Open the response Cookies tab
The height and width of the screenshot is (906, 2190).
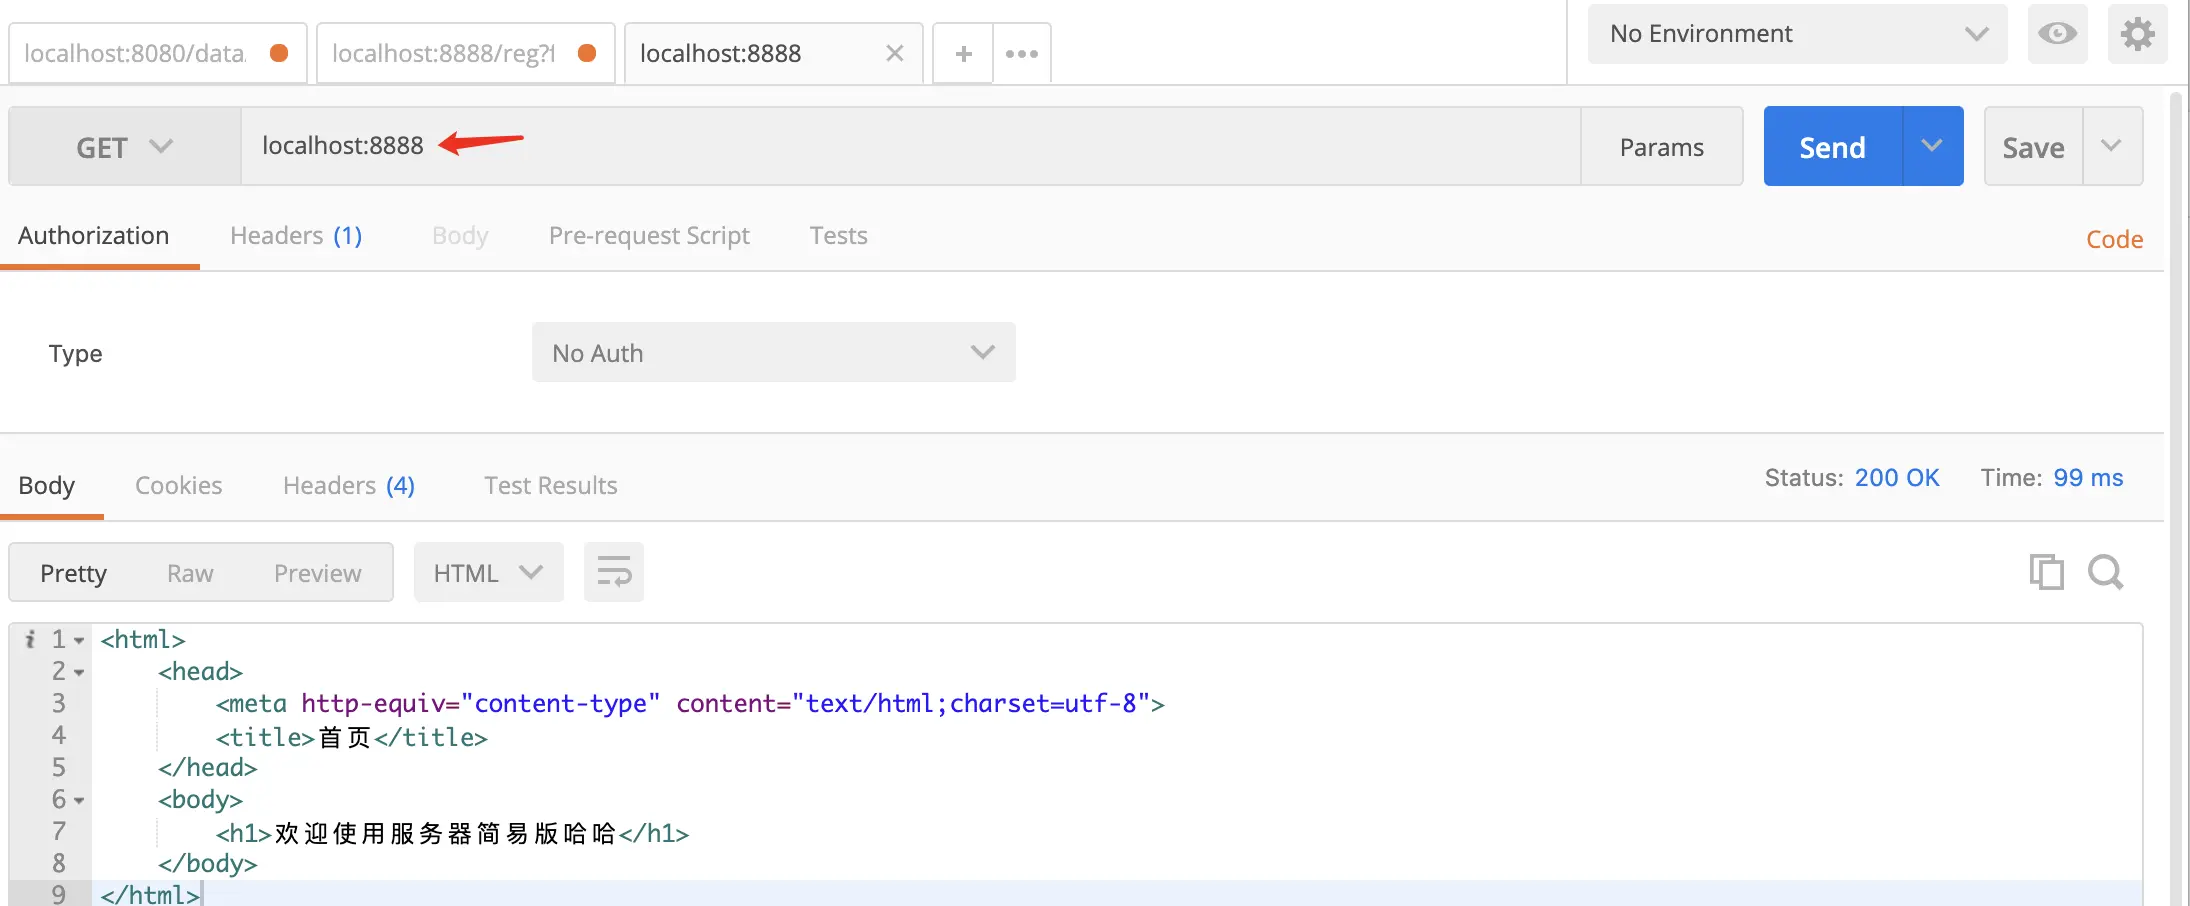179,486
